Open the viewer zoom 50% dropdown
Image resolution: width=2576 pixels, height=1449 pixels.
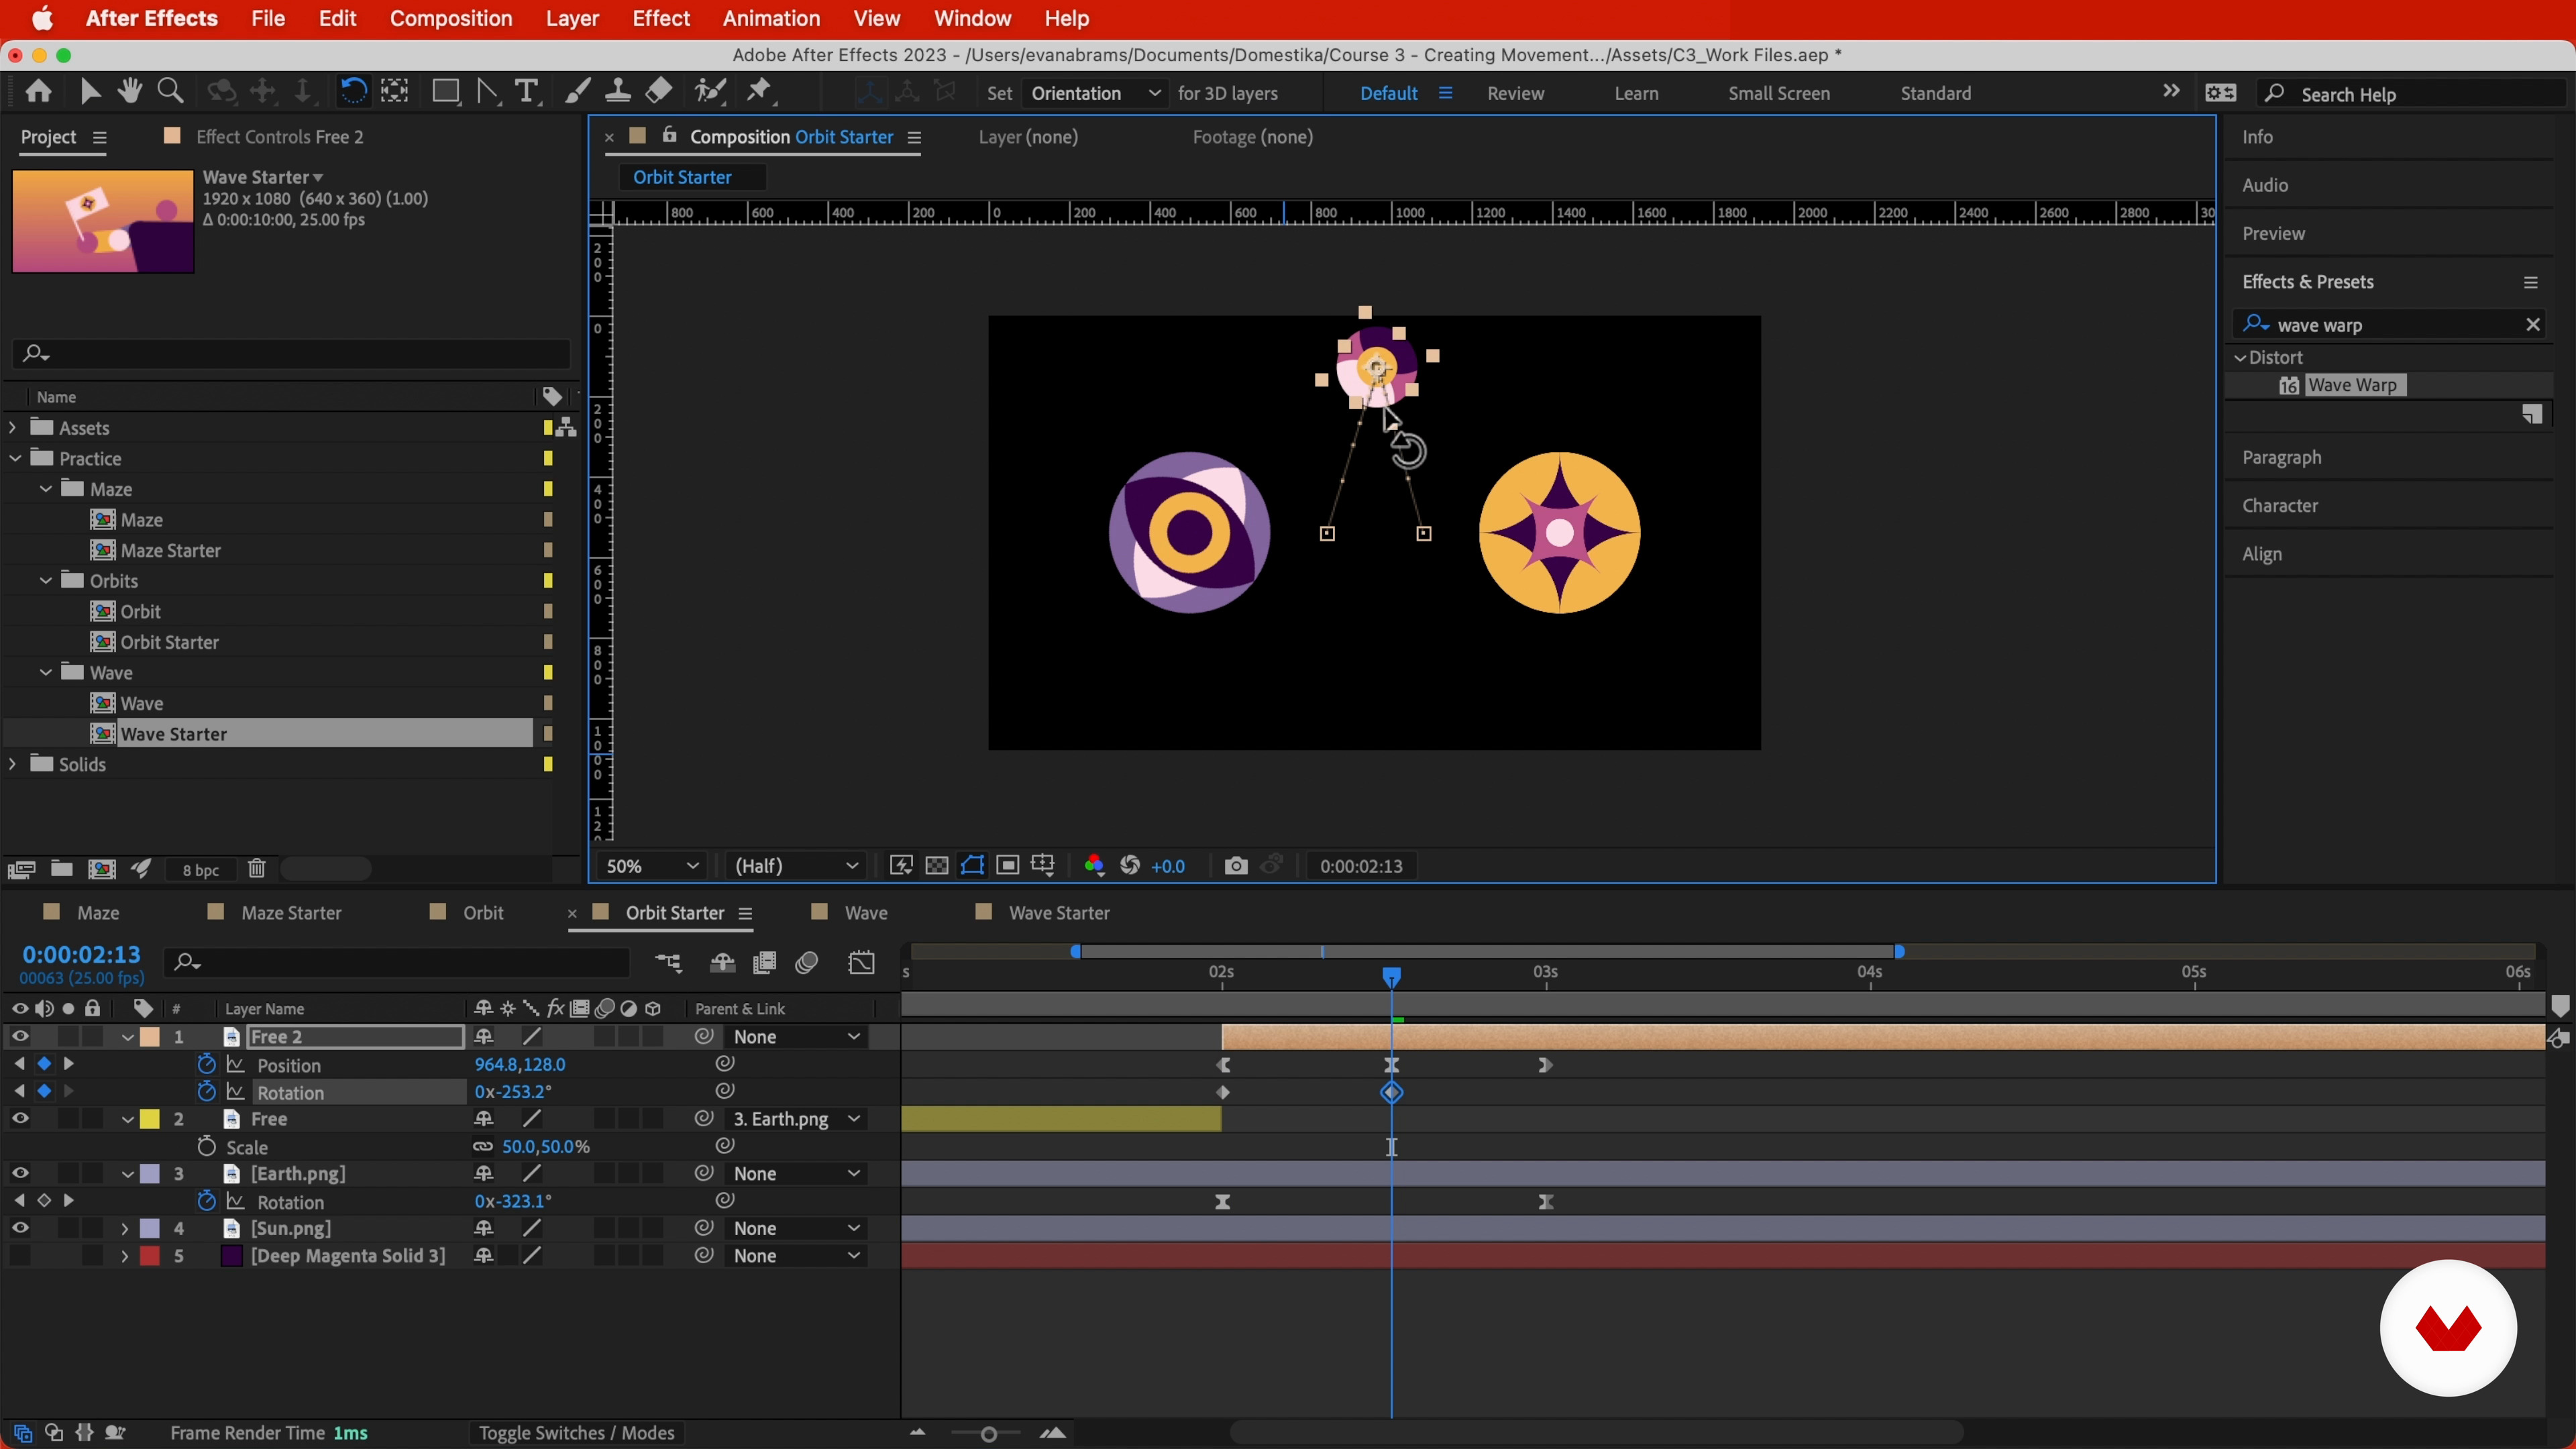(652, 866)
